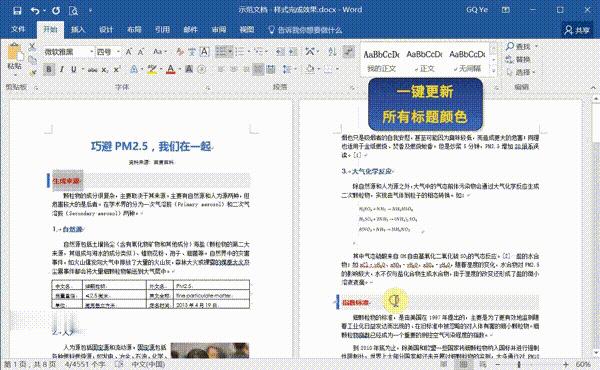Image resolution: width=600 pixels, height=370 pixels.
Task: Apply subscript formatting
Action: click(104, 70)
